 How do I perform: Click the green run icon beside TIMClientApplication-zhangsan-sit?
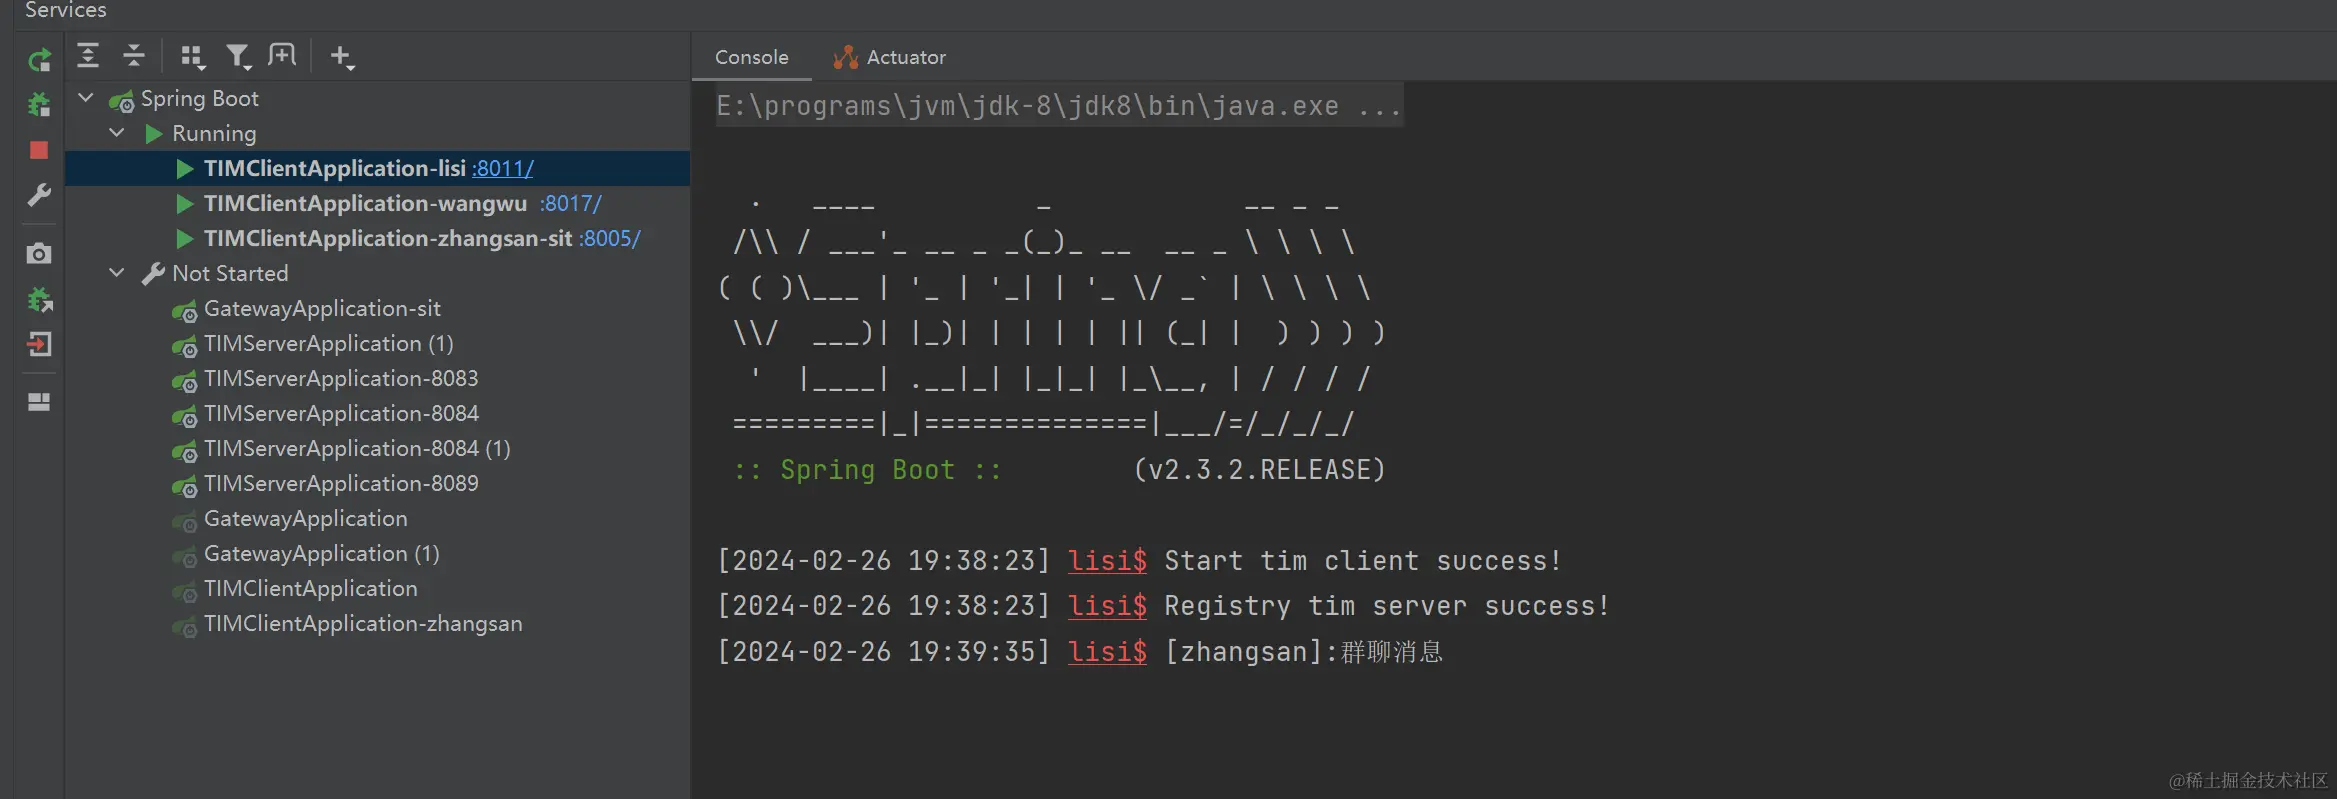pyautogui.click(x=184, y=239)
